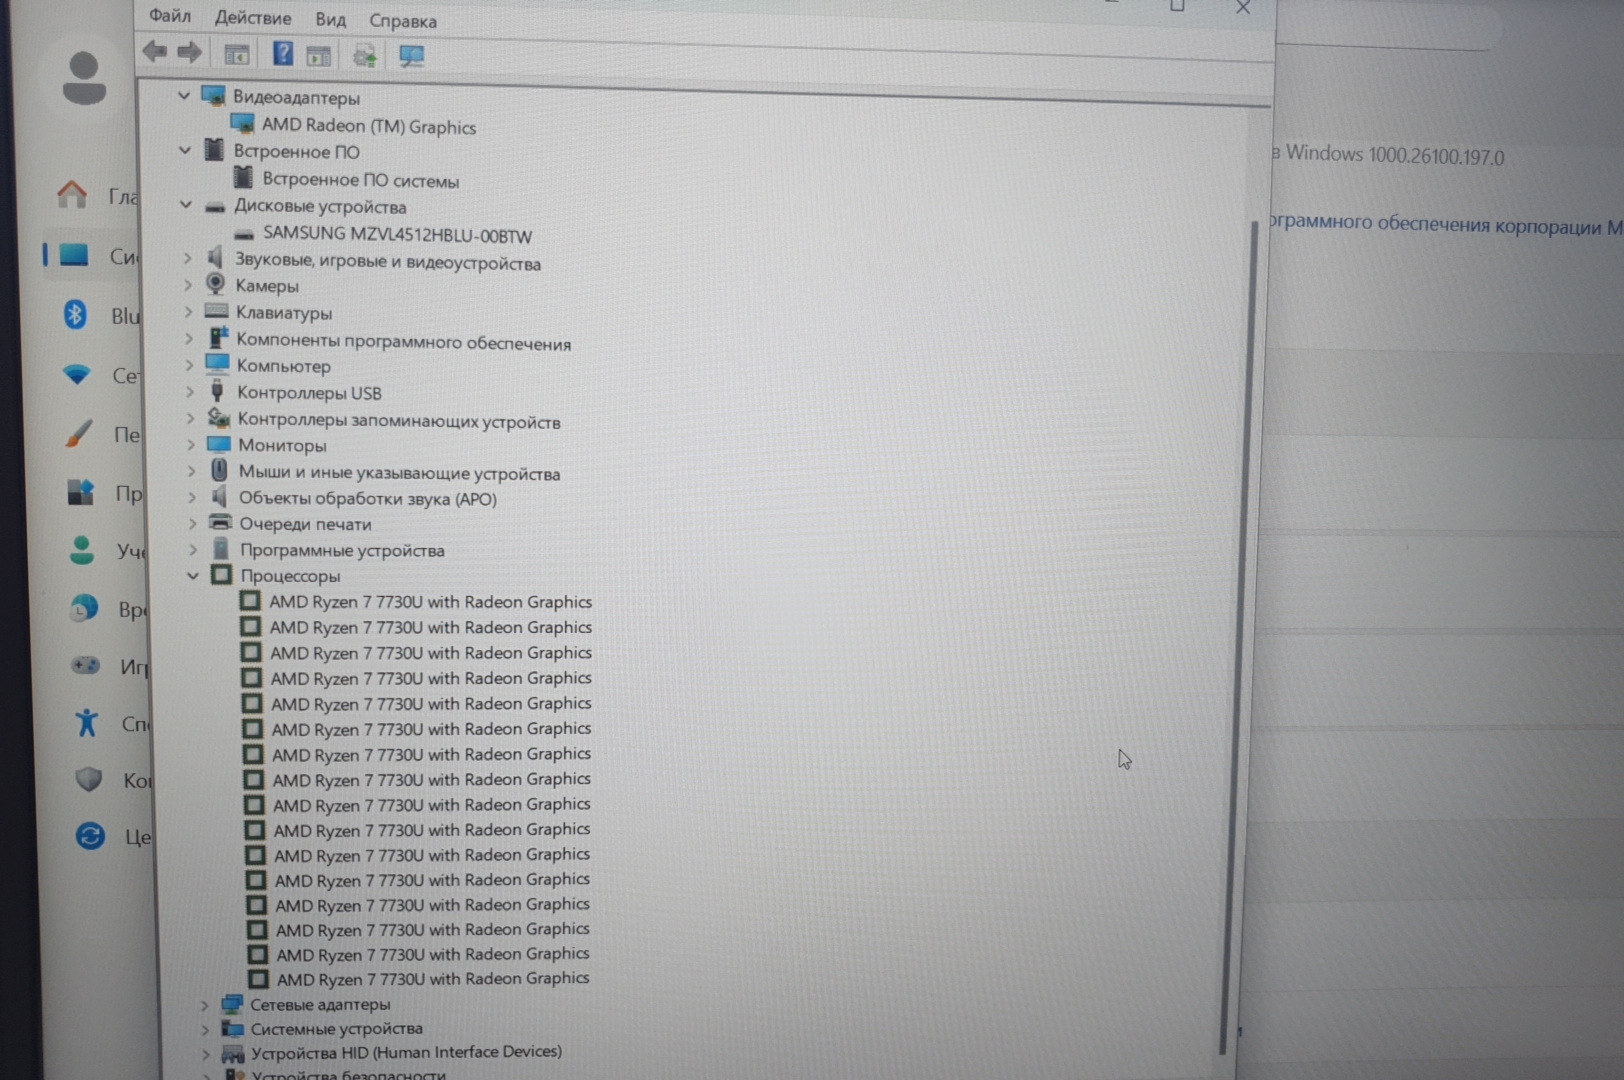Image resolution: width=1624 pixels, height=1080 pixels.
Task: Open Bluetooth settings via sidebar icon
Action: (x=76, y=315)
